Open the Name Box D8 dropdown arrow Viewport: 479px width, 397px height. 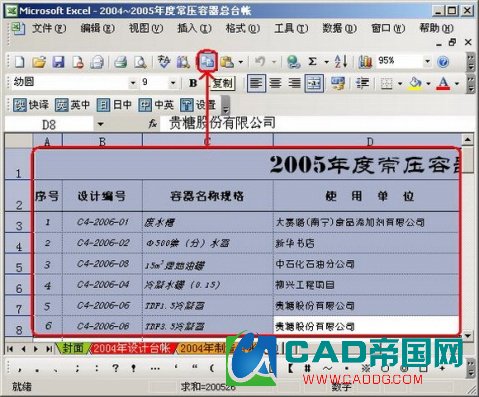[100, 125]
